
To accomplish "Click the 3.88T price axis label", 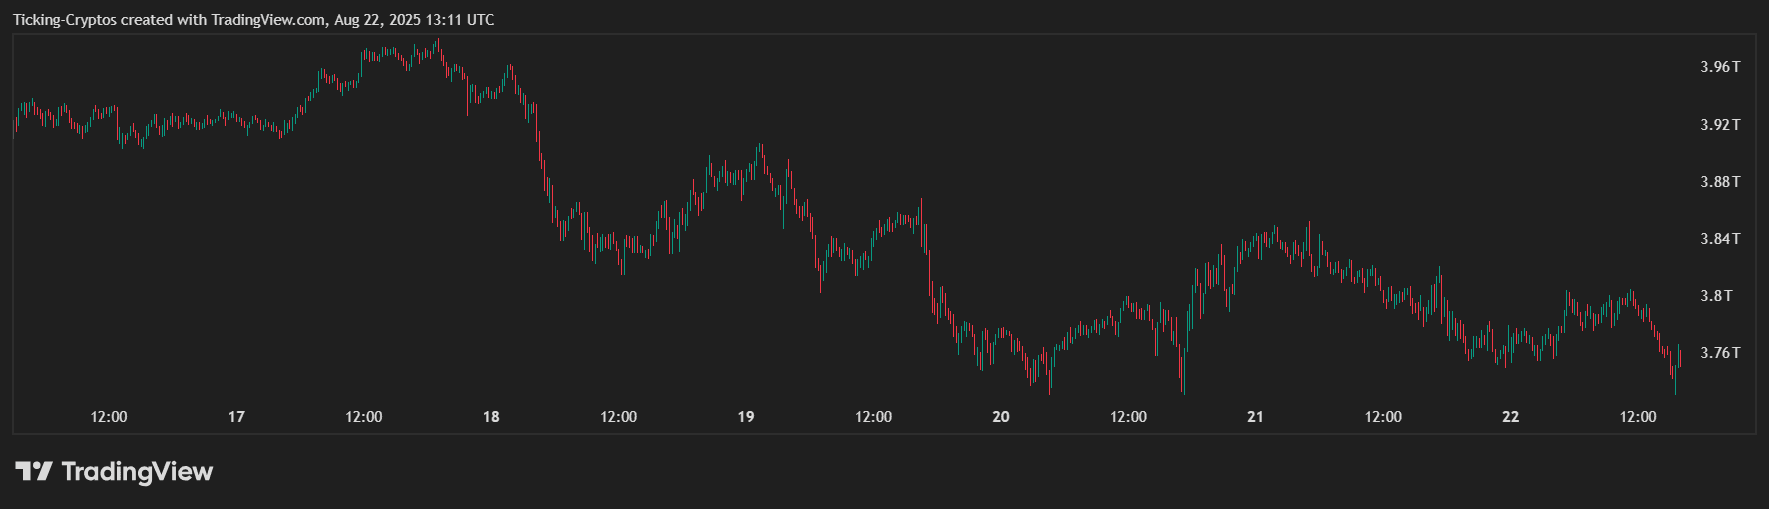I will click(1719, 182).
